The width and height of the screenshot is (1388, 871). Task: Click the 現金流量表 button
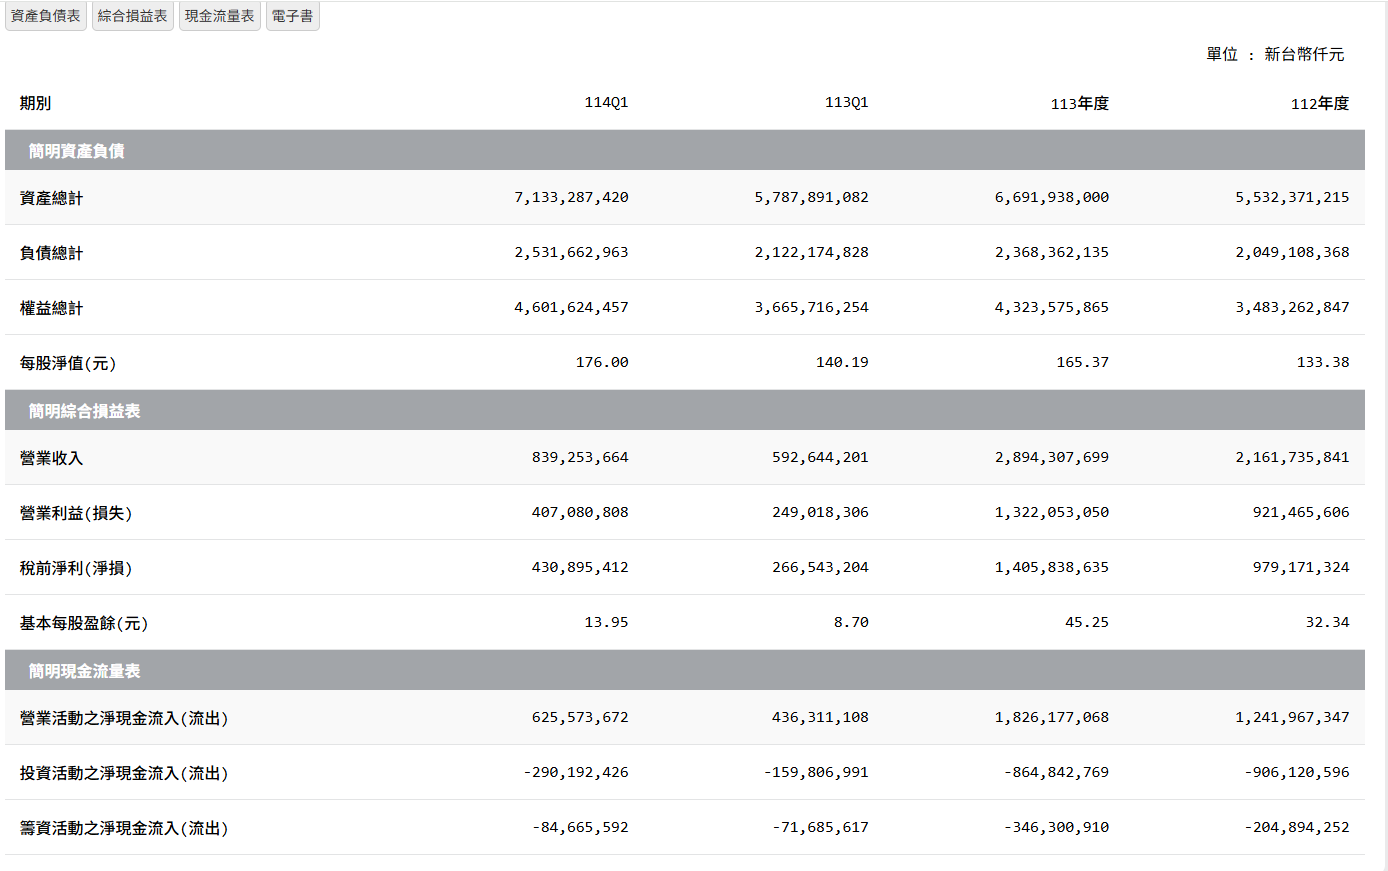pos(220,16)
